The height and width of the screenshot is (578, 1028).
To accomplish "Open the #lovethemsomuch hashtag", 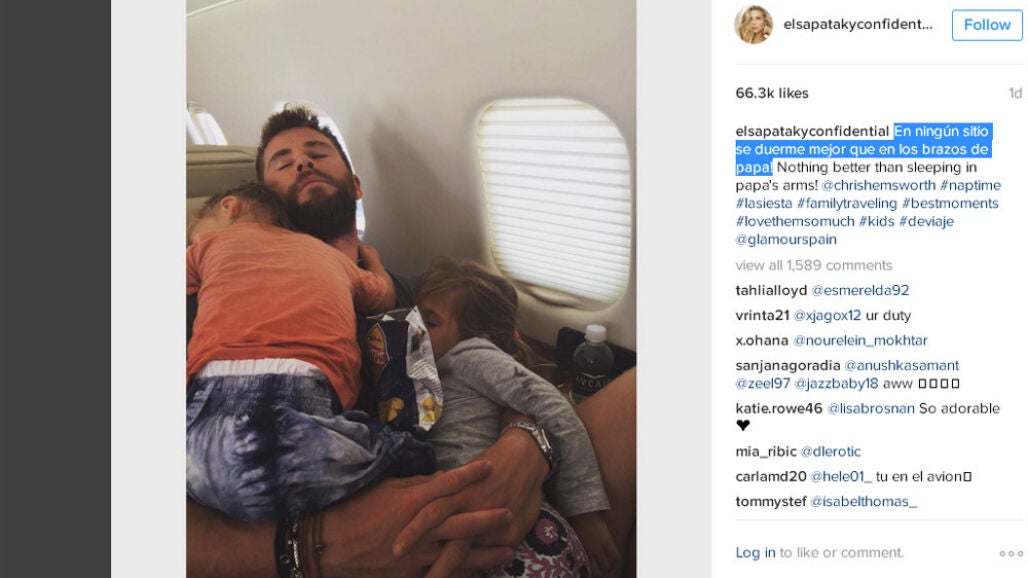I will 795,222.
